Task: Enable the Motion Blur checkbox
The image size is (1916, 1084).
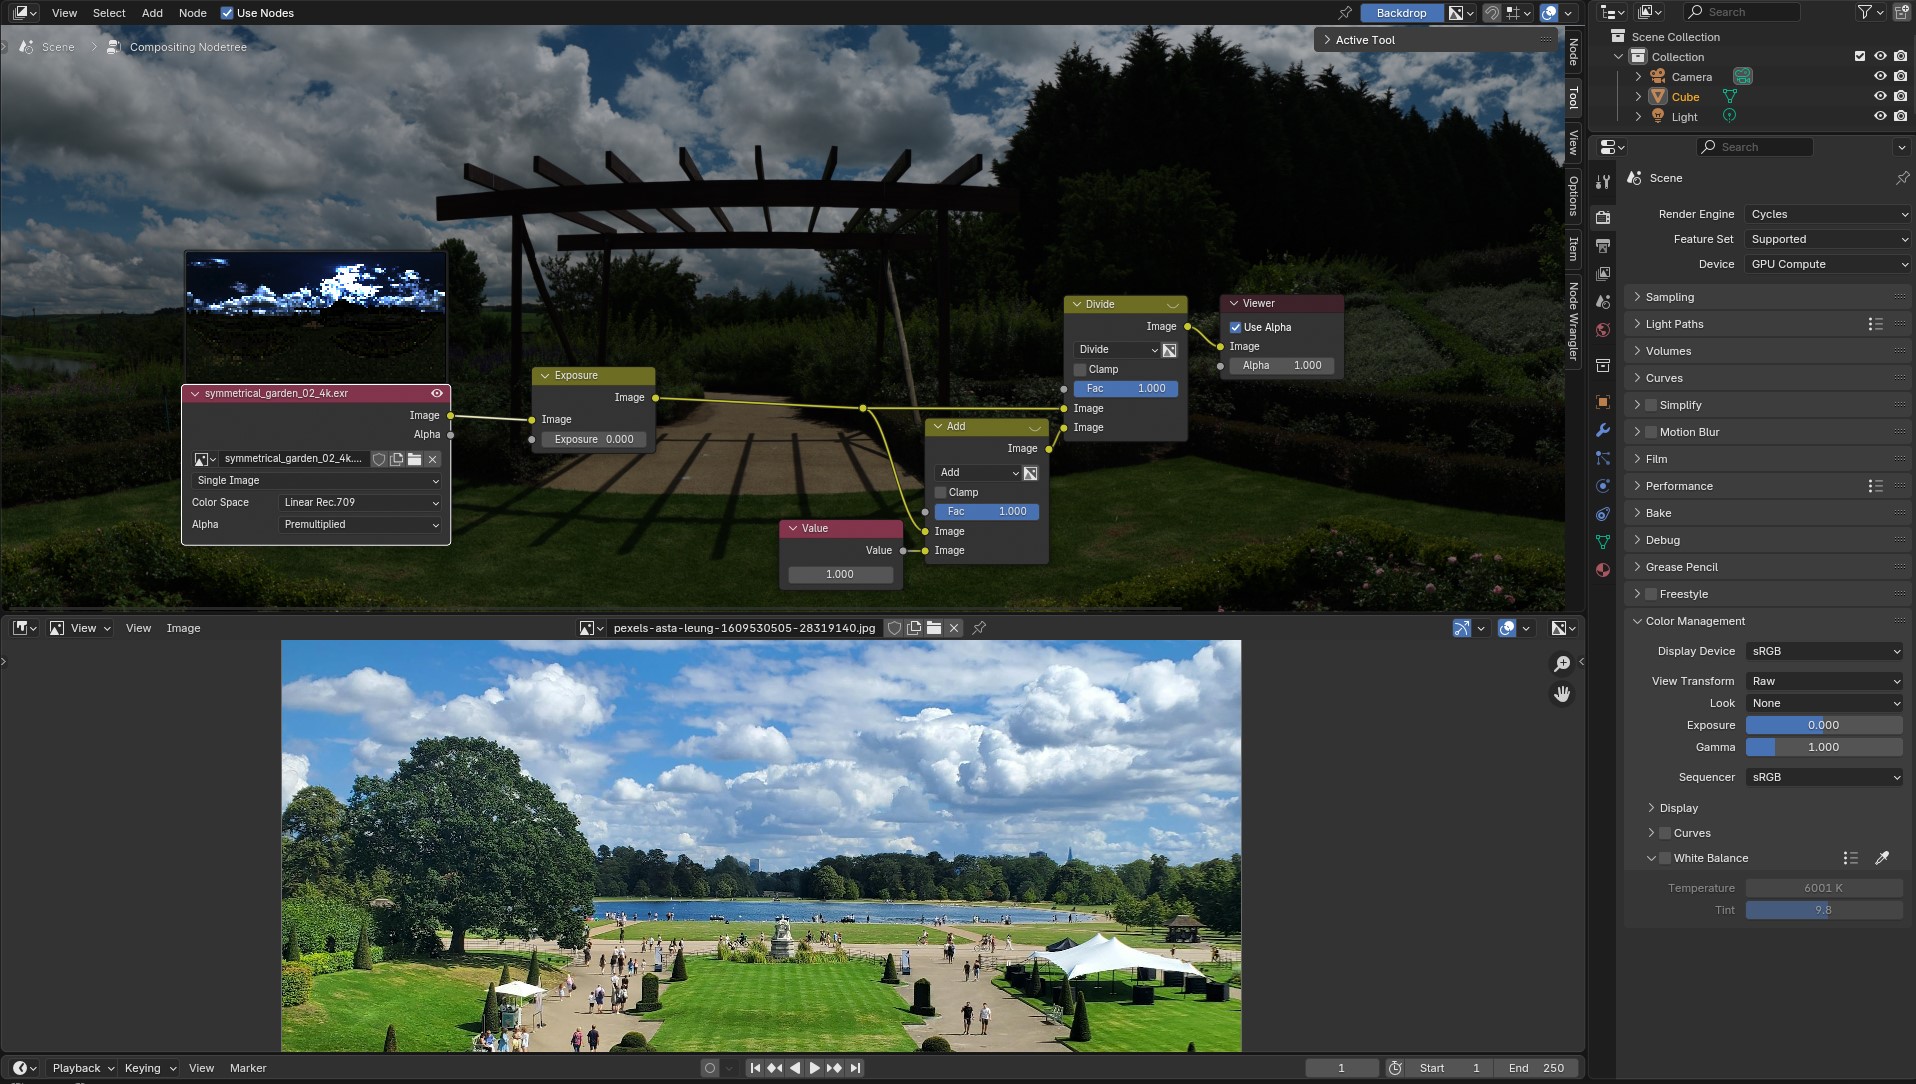Action: coord(1651,432)
